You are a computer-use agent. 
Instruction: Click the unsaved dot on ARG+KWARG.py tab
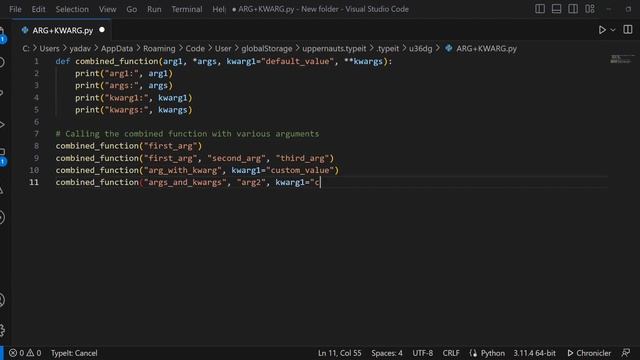(102, 30)
